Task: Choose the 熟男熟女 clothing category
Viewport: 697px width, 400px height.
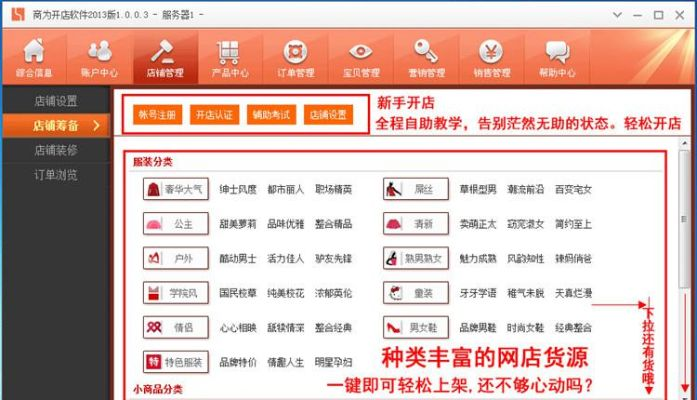Action: pos(416,258)
